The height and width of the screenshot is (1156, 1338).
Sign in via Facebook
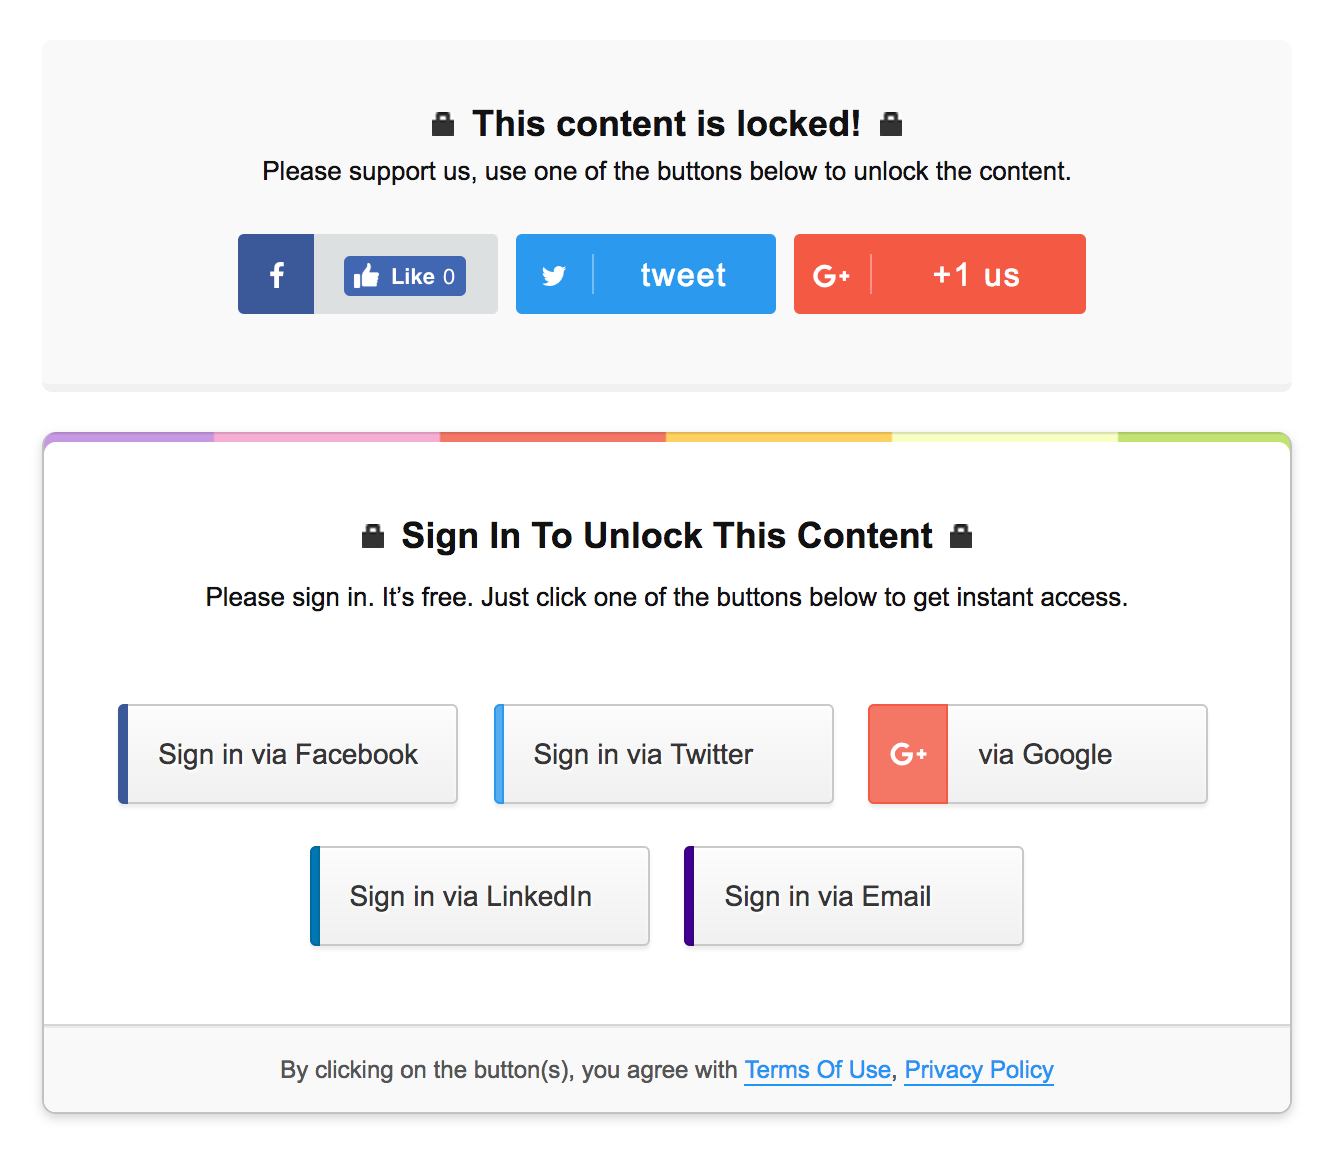pyautogui.click(x=288, y=754)
